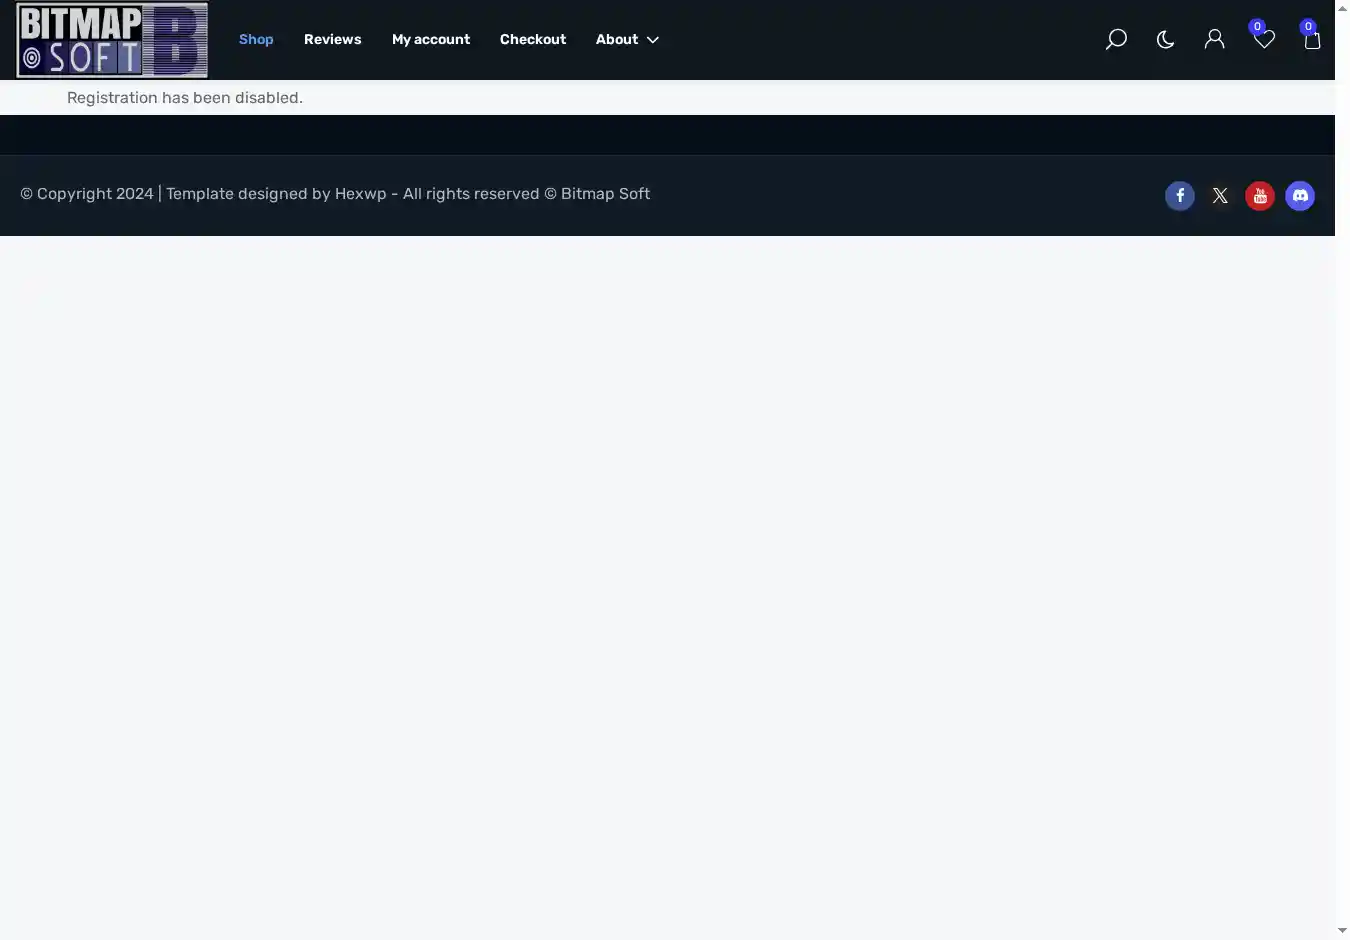Click the Bitmap Soft logo
This screenshot has width=1350, height=940.
point(112,40)
